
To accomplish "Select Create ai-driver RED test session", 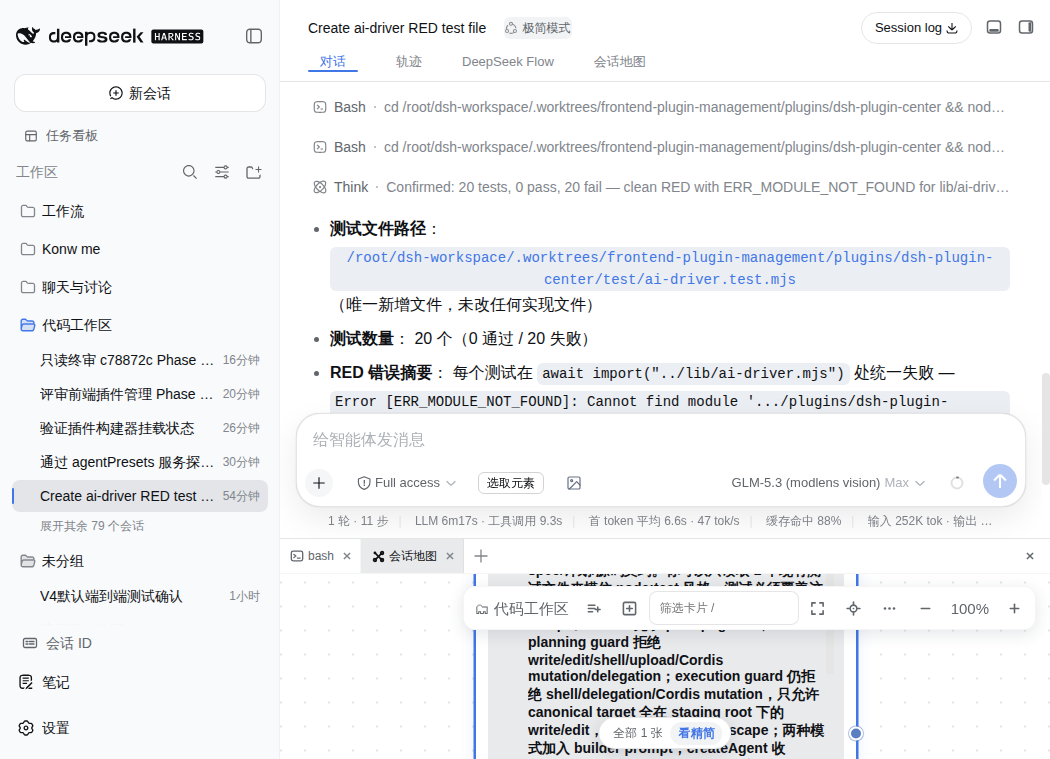I will click(x=140, y=496).
